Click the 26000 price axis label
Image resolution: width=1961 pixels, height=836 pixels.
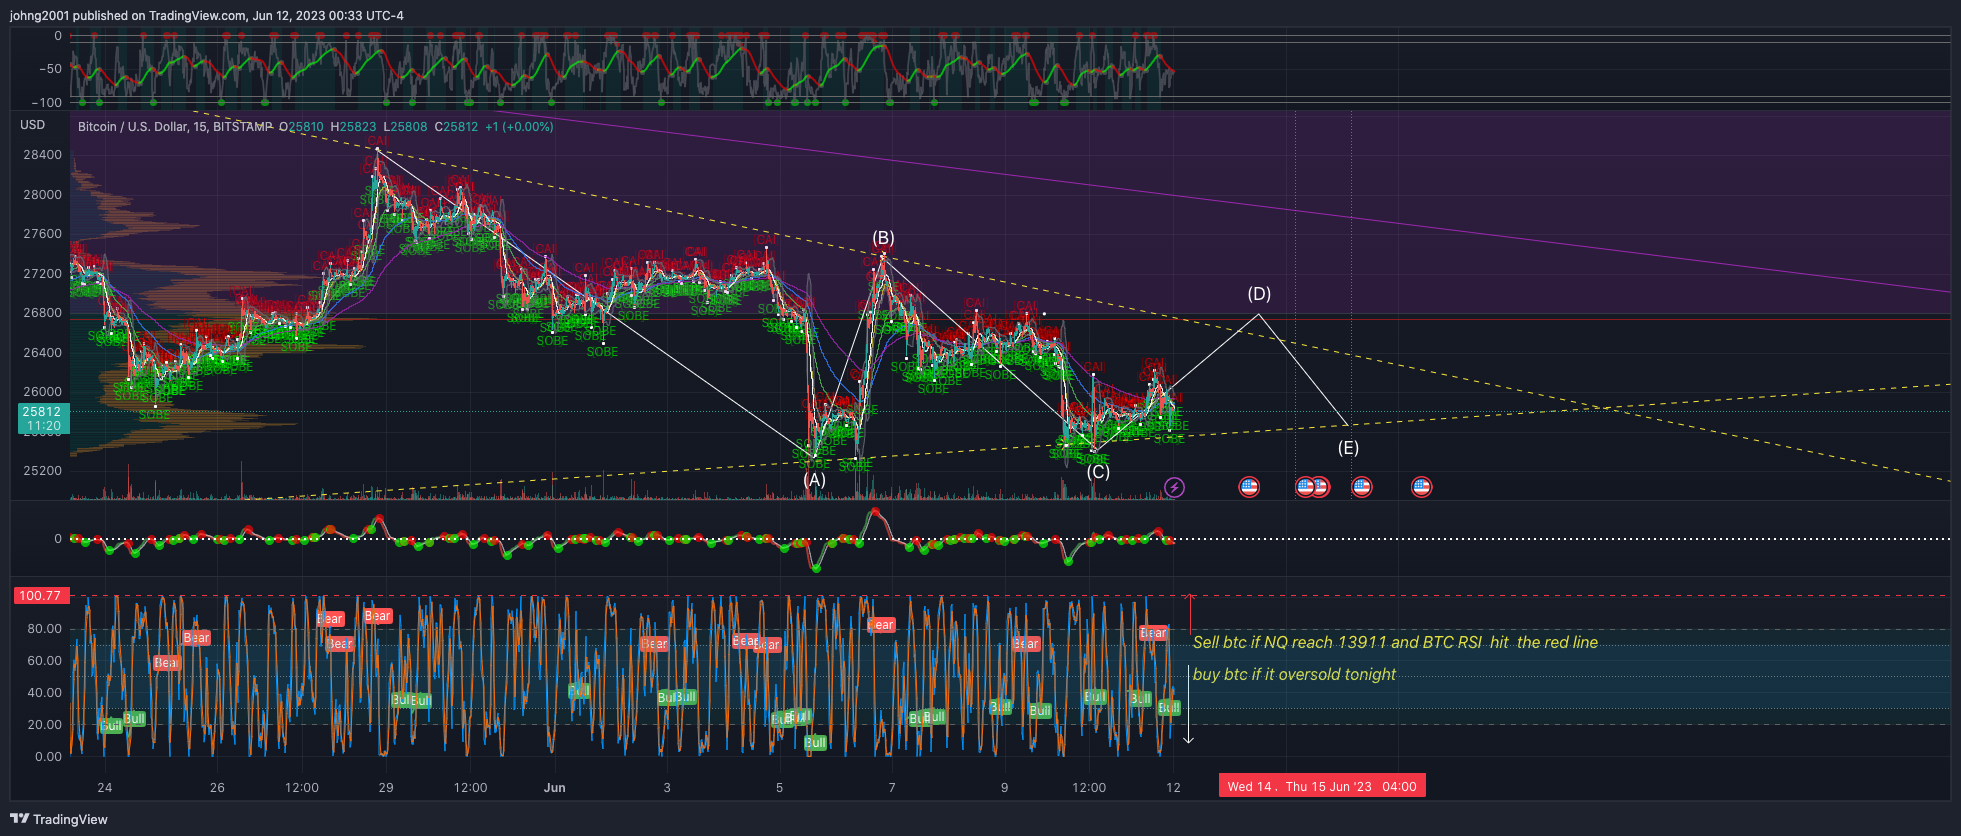tap(42, 392)
